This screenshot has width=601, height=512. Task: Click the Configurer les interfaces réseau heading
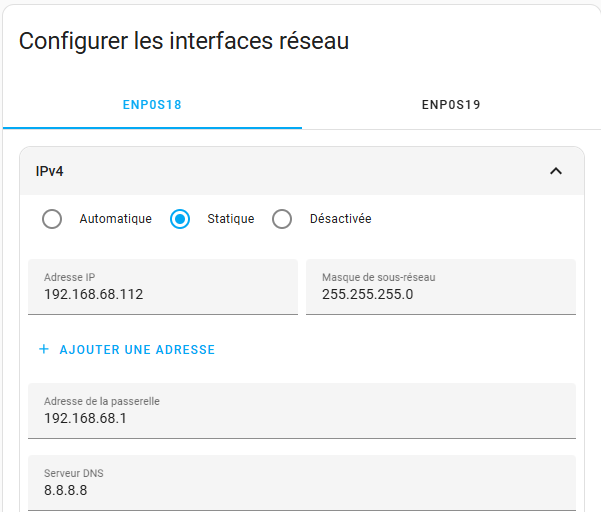(184, 41)
